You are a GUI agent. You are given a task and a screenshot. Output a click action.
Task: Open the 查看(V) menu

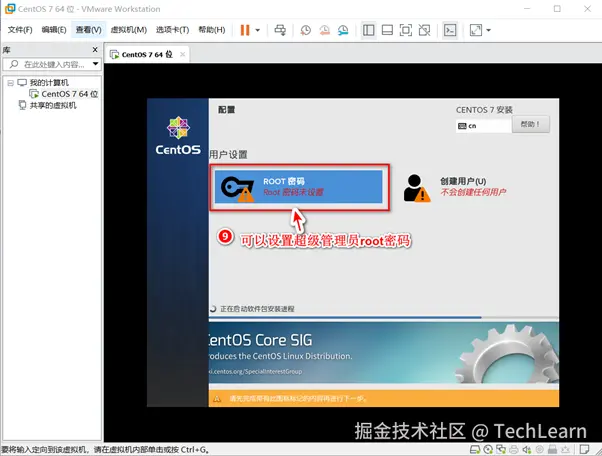click(88, 30)
